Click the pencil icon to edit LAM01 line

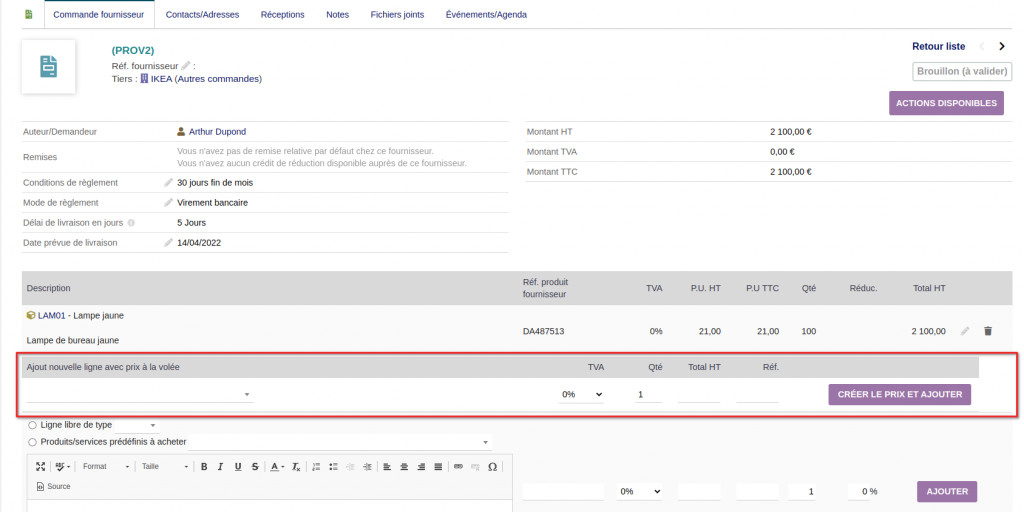pos(965,331)
